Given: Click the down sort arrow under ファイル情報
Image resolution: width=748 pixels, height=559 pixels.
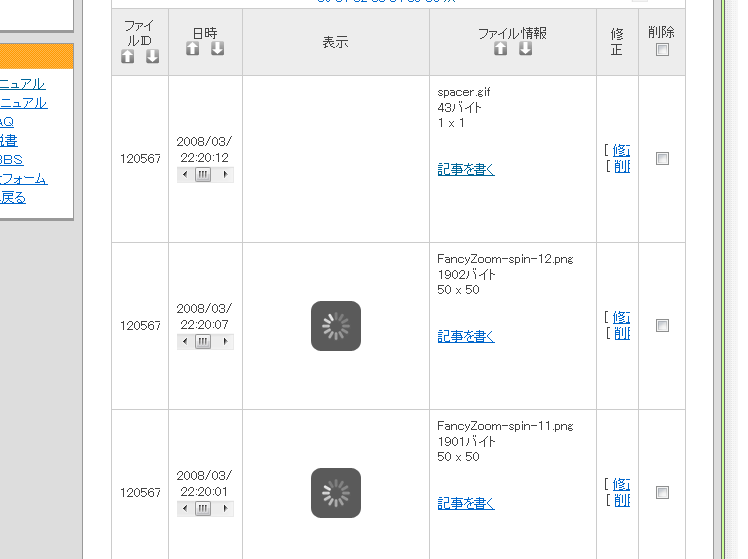Looking at the screenshot, I should (x=525, y=49).
